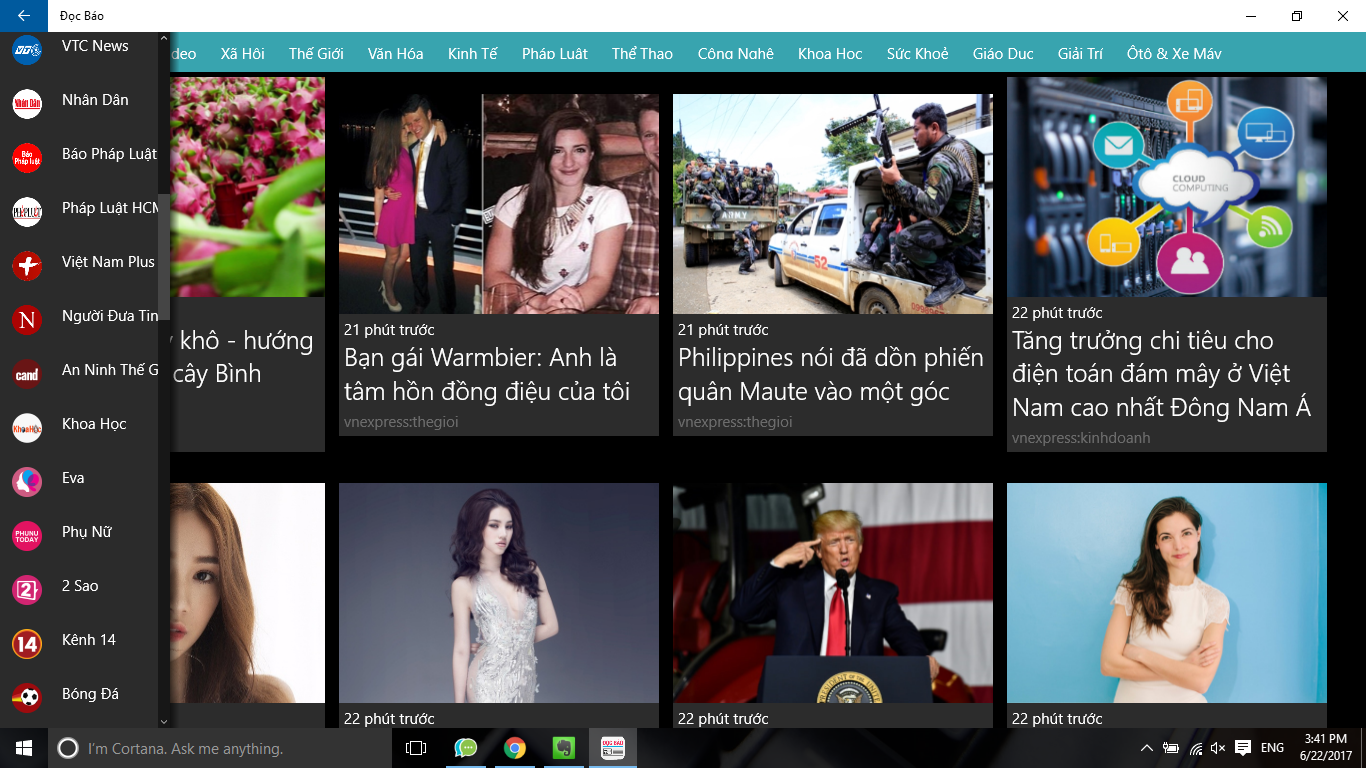This screenshot has width=1366, height=768.
Task: Click the Eva source icon
Action: point(27,481)
